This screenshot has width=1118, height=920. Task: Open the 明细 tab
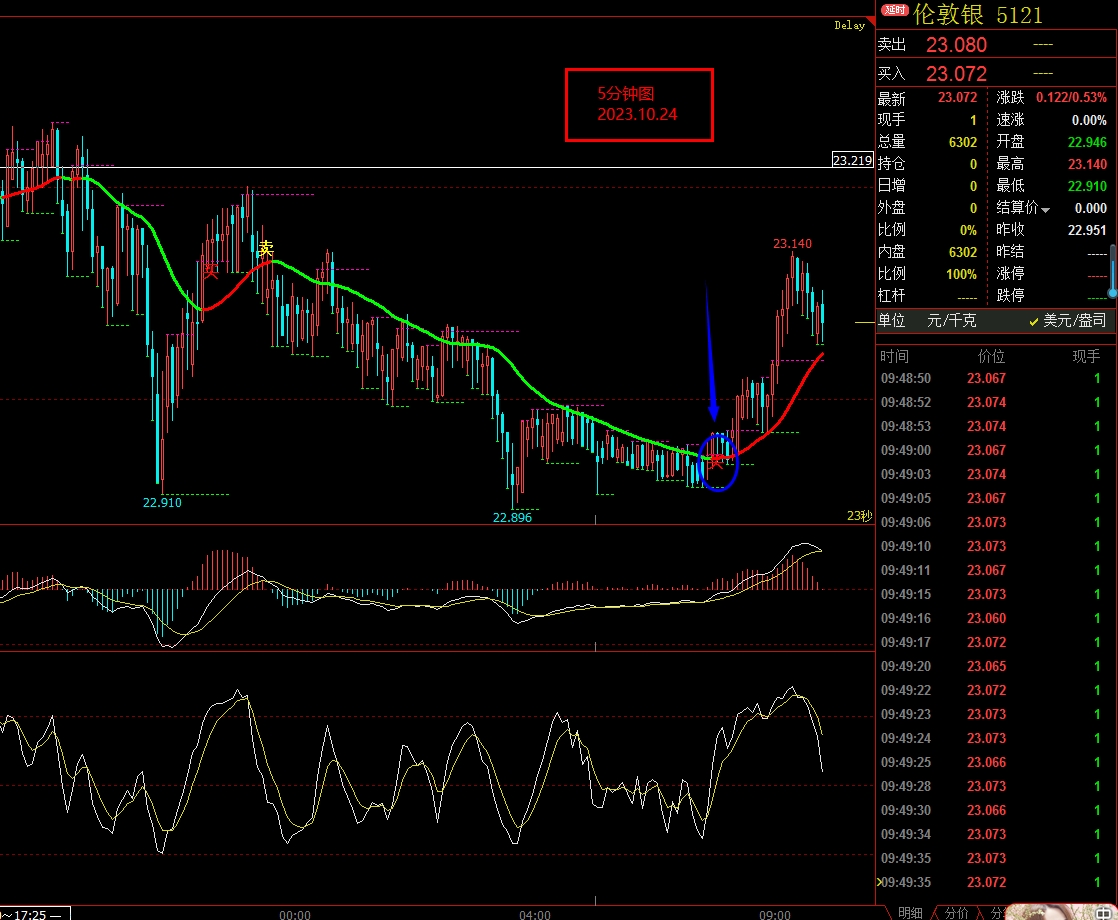point(910,912)
